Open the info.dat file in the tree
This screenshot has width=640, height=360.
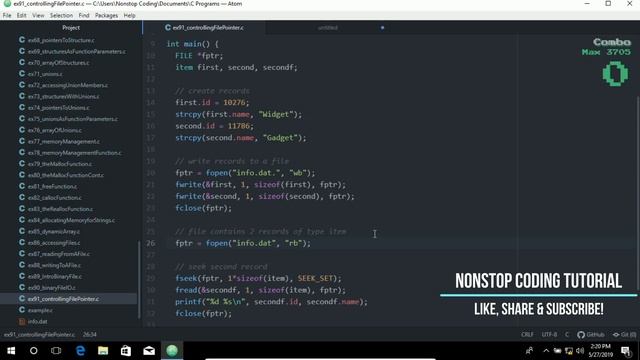38,322
